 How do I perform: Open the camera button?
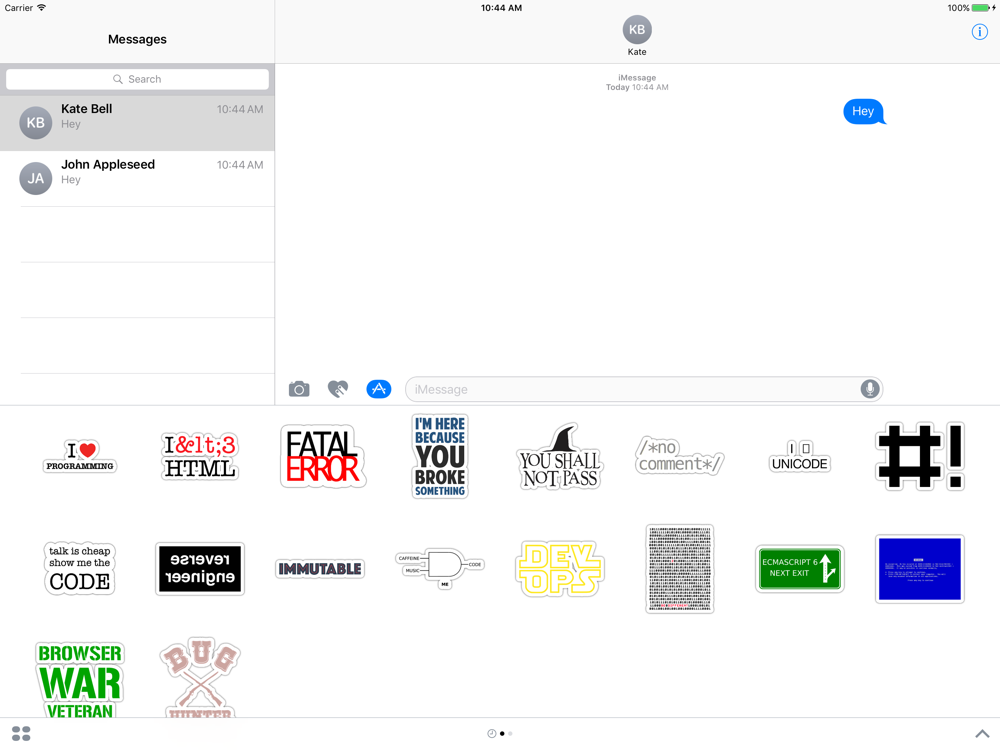[298, 389]
